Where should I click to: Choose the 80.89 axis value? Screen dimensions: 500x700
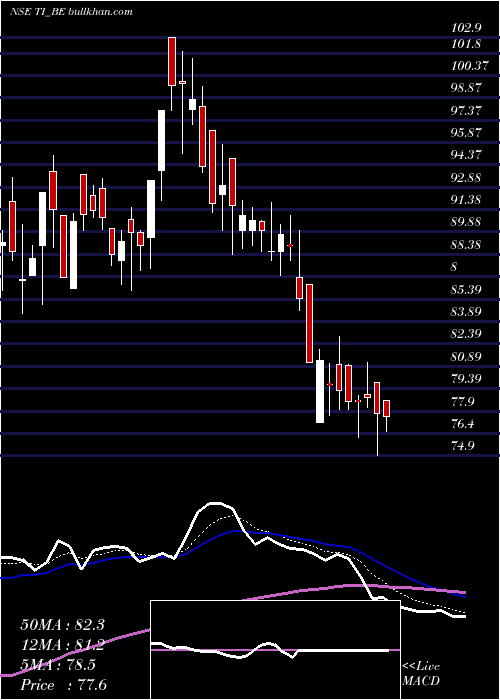[467, 357]
